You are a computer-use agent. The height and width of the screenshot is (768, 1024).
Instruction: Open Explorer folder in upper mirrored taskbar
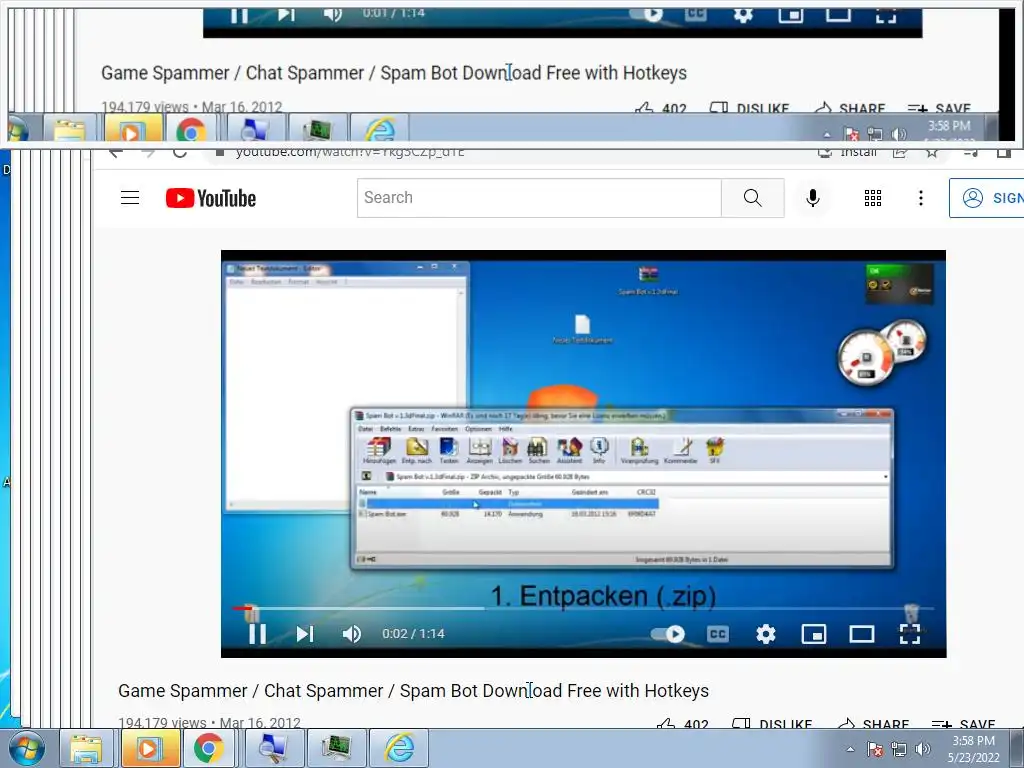pos(69,127)
